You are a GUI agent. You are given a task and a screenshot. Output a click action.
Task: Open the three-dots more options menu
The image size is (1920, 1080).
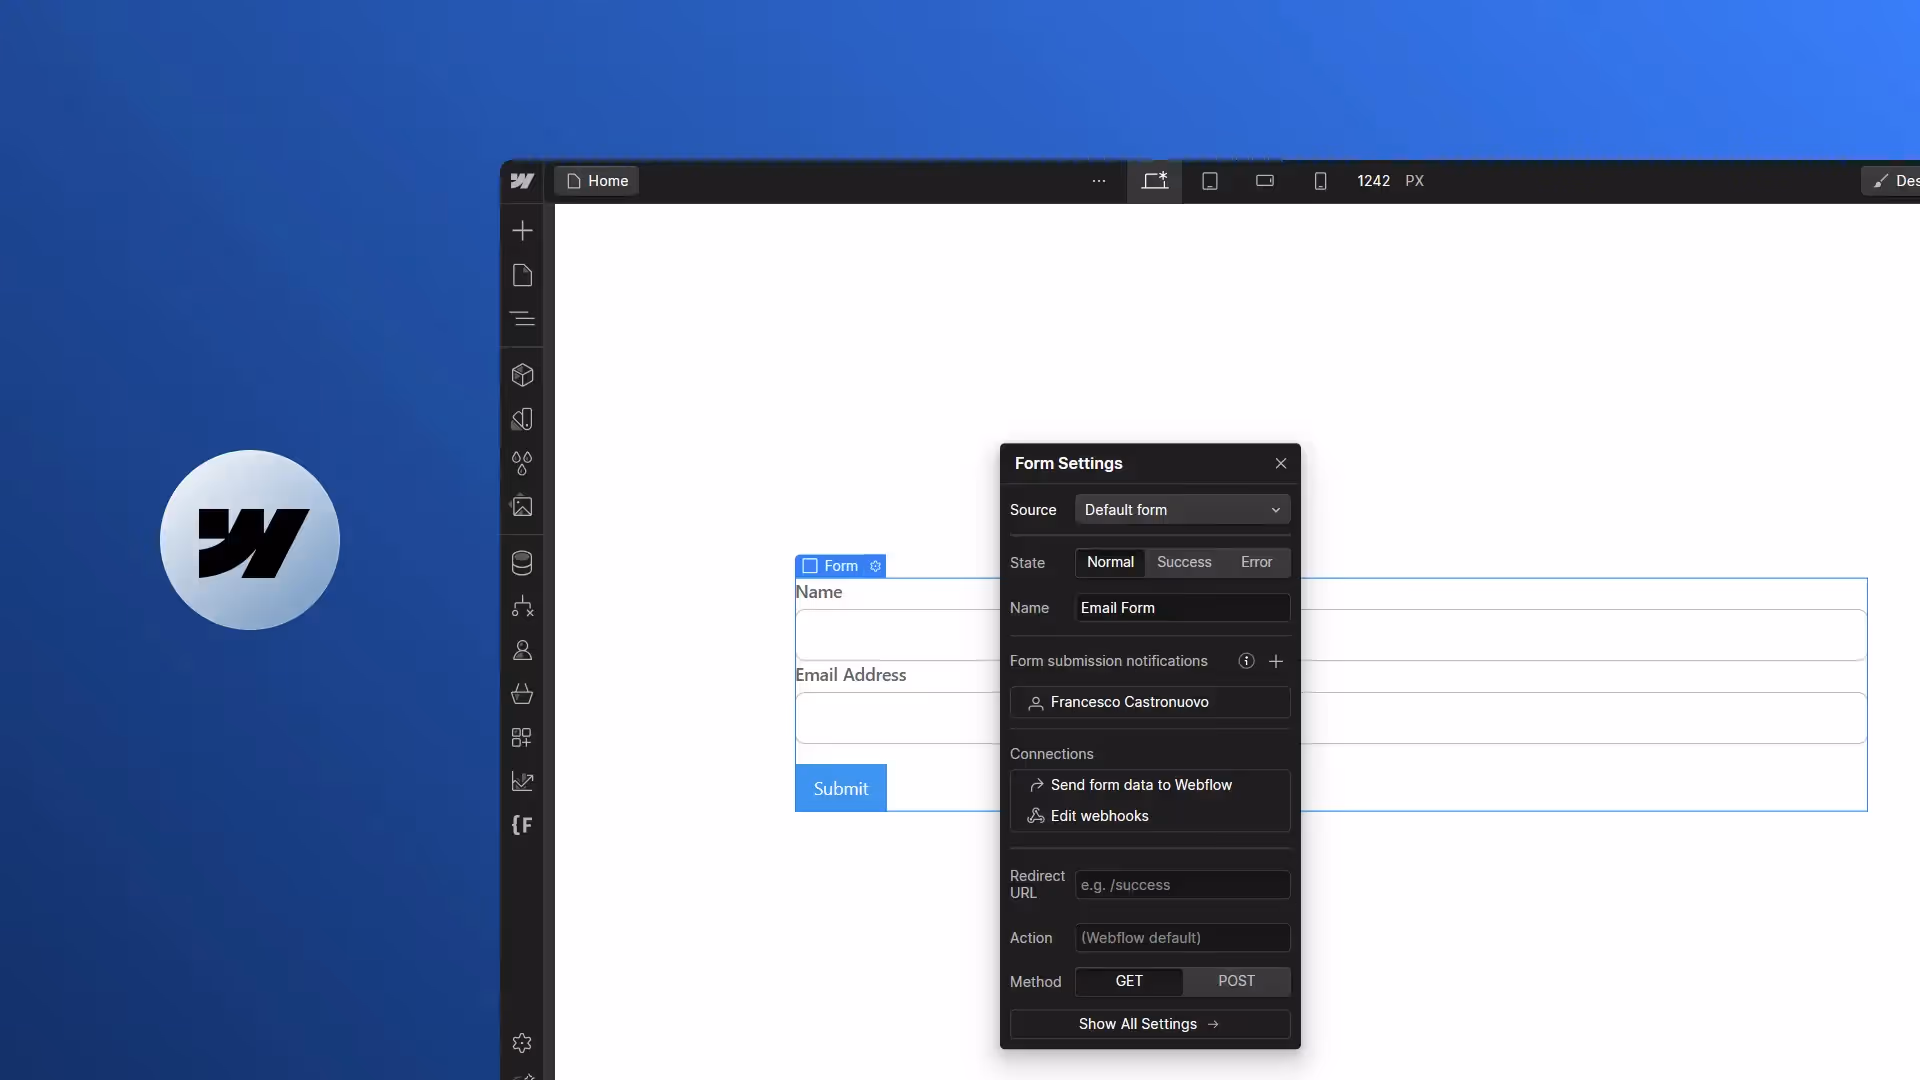click(x=1098, y=181)
